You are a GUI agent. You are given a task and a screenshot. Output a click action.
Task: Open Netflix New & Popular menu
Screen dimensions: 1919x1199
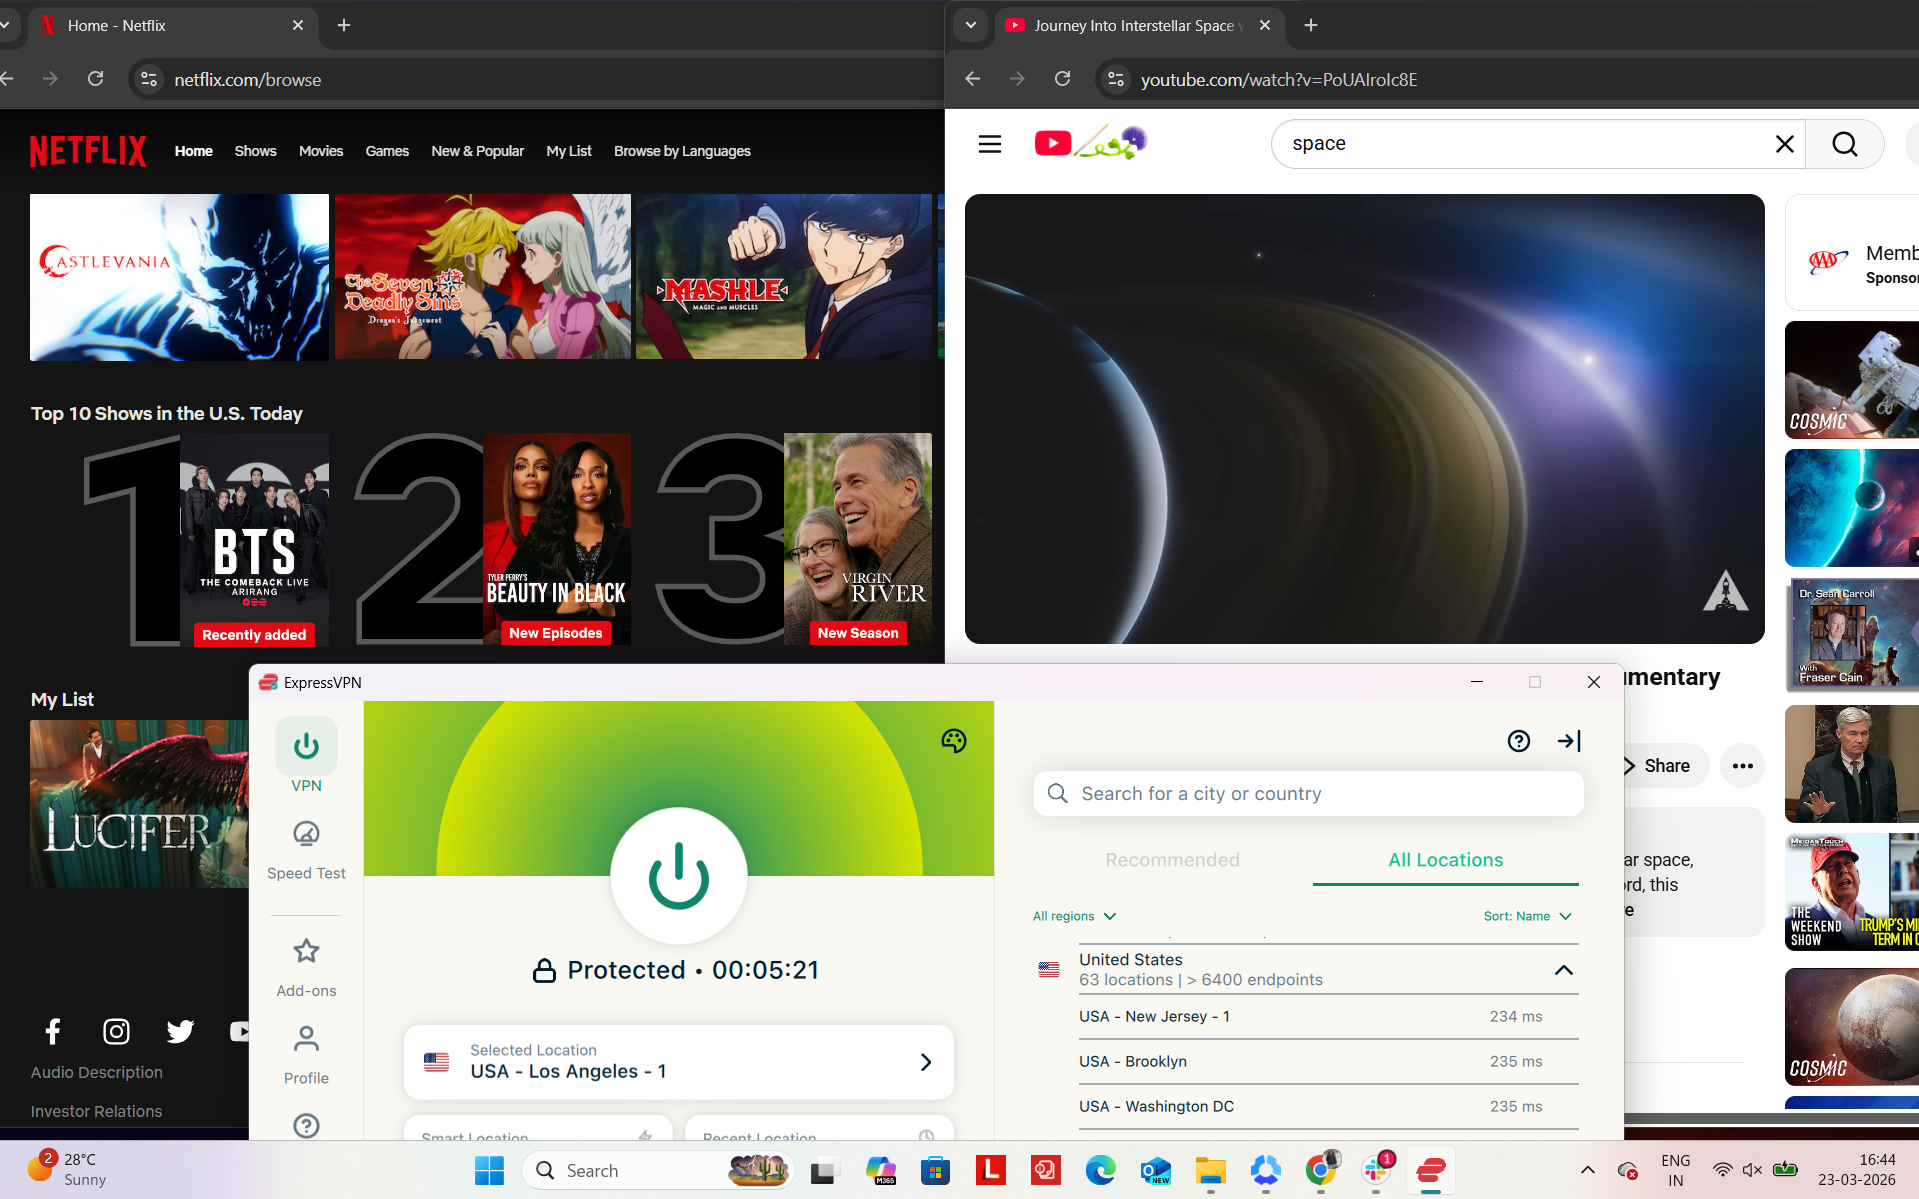tap(477, 151)
